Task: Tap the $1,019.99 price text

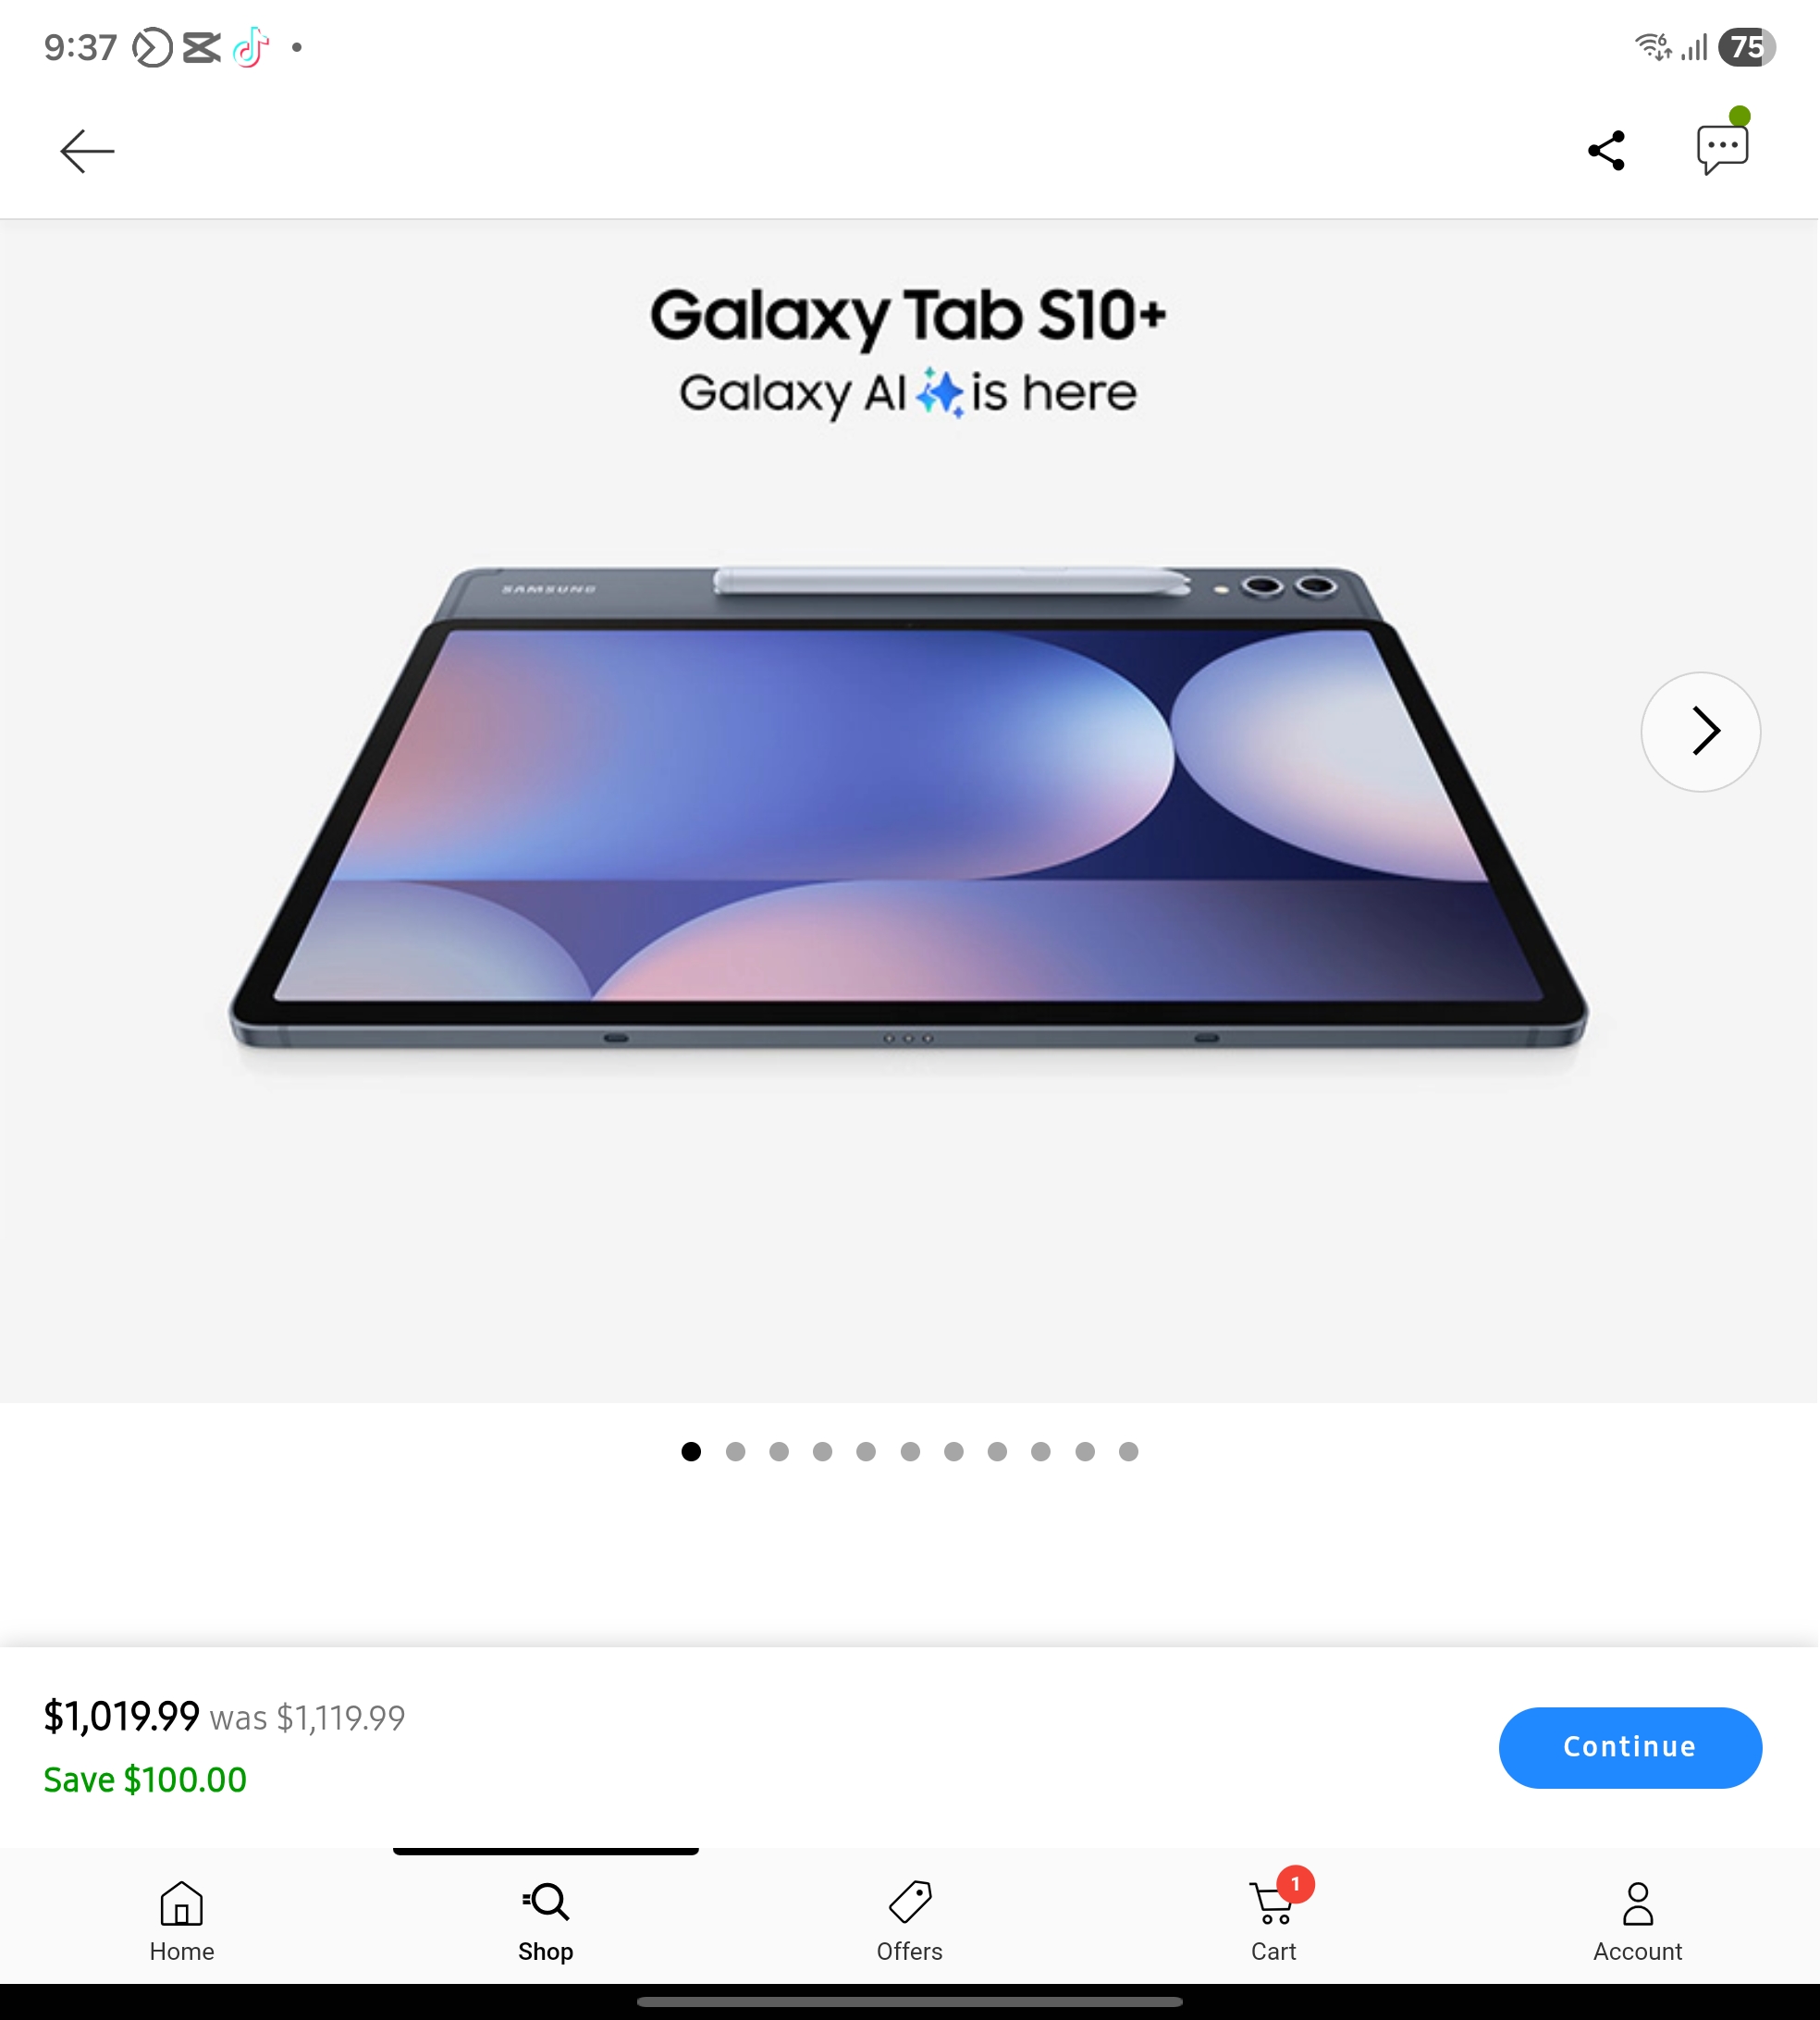Action: (x=121, y=1716)
